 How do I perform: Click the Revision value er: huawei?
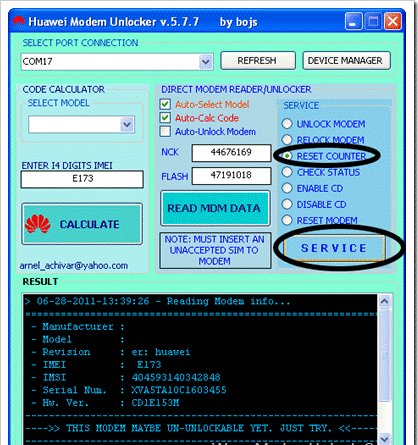point(161,352)
